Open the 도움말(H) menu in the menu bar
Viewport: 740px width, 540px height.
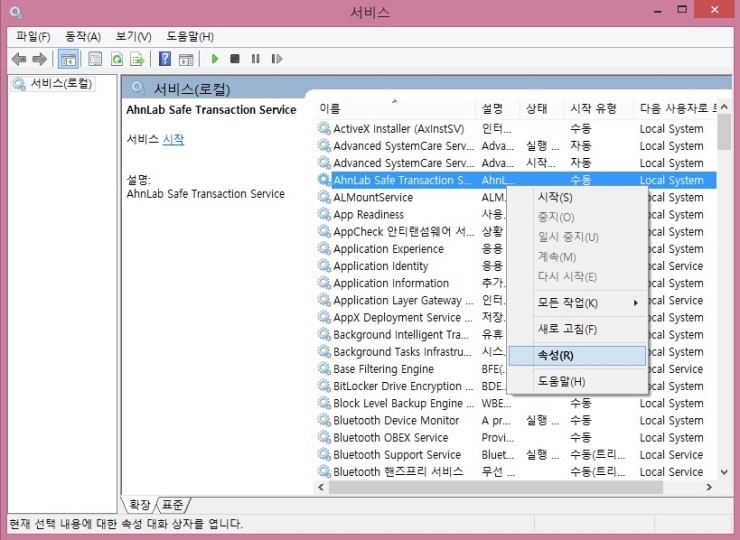tap(190, 36)
